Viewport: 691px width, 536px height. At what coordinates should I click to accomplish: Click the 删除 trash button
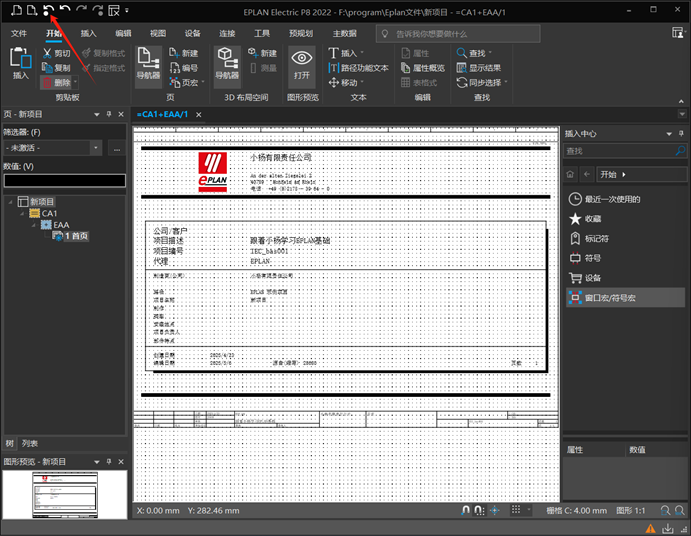[56, 82]
